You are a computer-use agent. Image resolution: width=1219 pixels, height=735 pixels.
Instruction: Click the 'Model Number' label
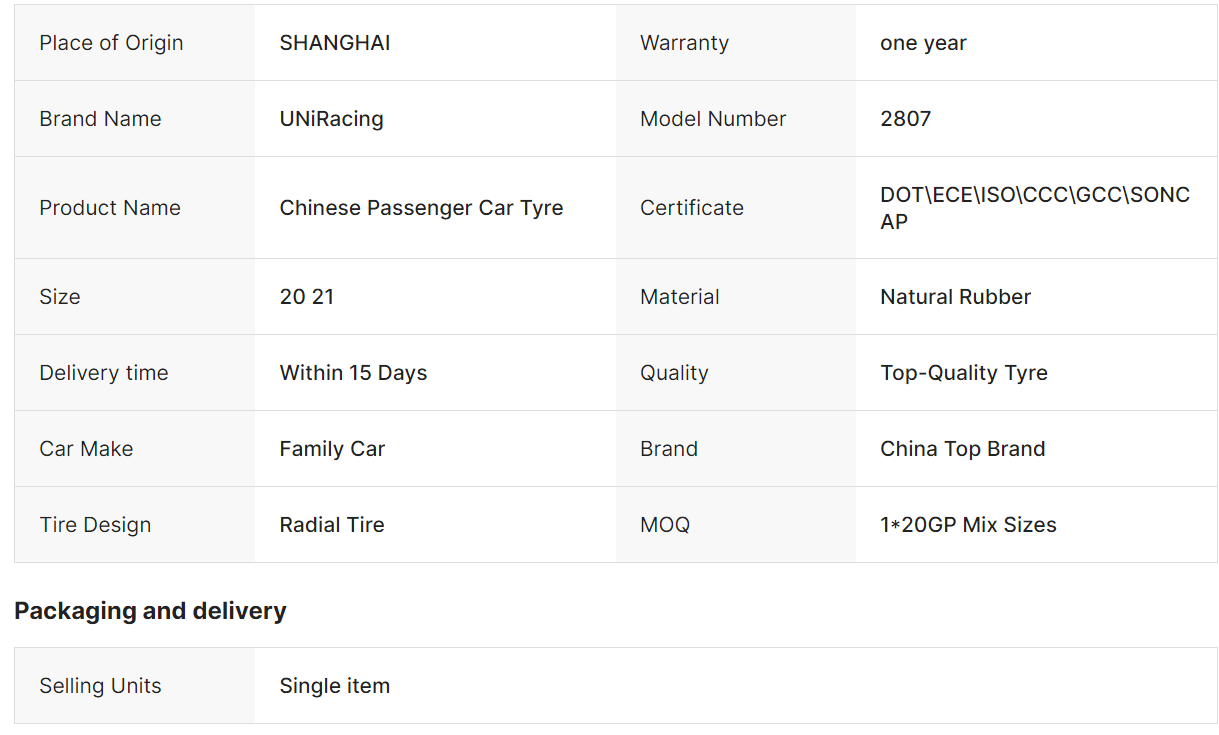[x=712, y=119]
